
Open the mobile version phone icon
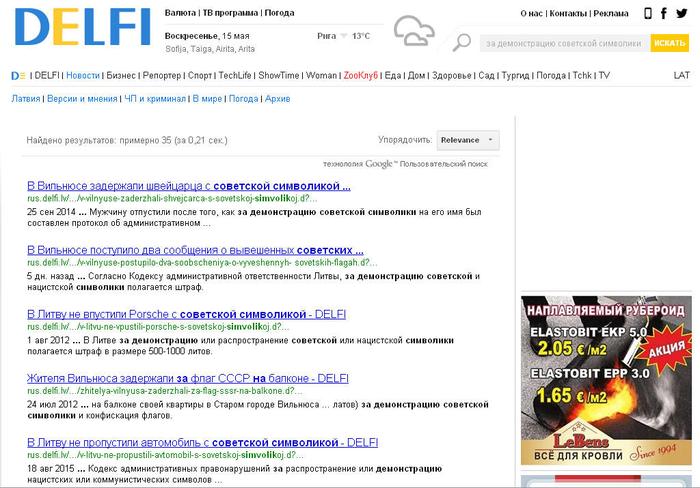pos(649,13)
